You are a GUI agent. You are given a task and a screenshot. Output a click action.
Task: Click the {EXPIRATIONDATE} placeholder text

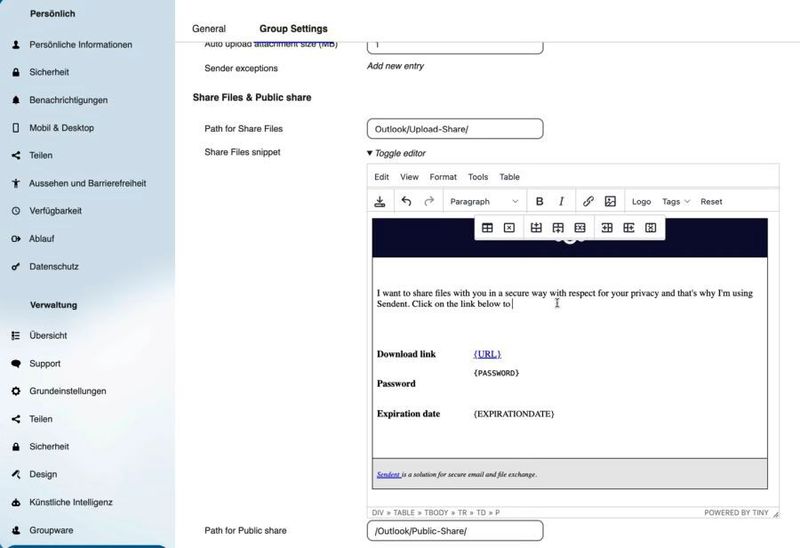(513, 414)
